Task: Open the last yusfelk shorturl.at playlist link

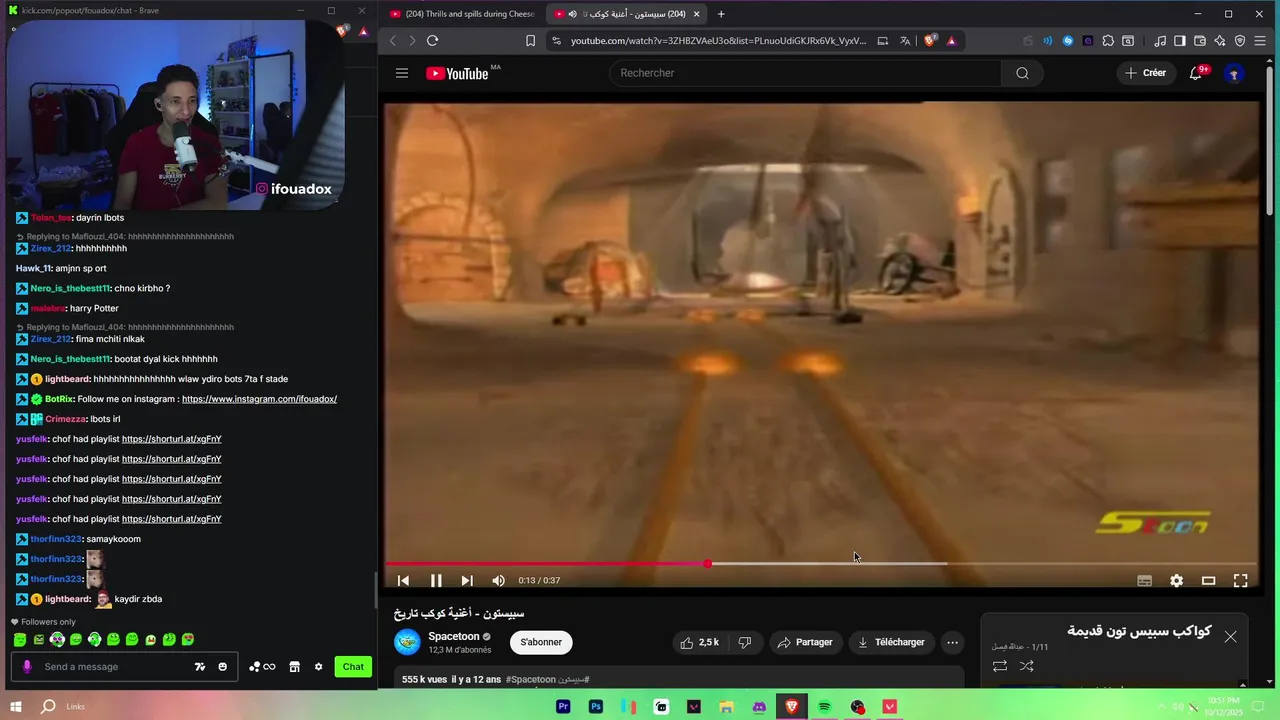Action: coord(171,519)
